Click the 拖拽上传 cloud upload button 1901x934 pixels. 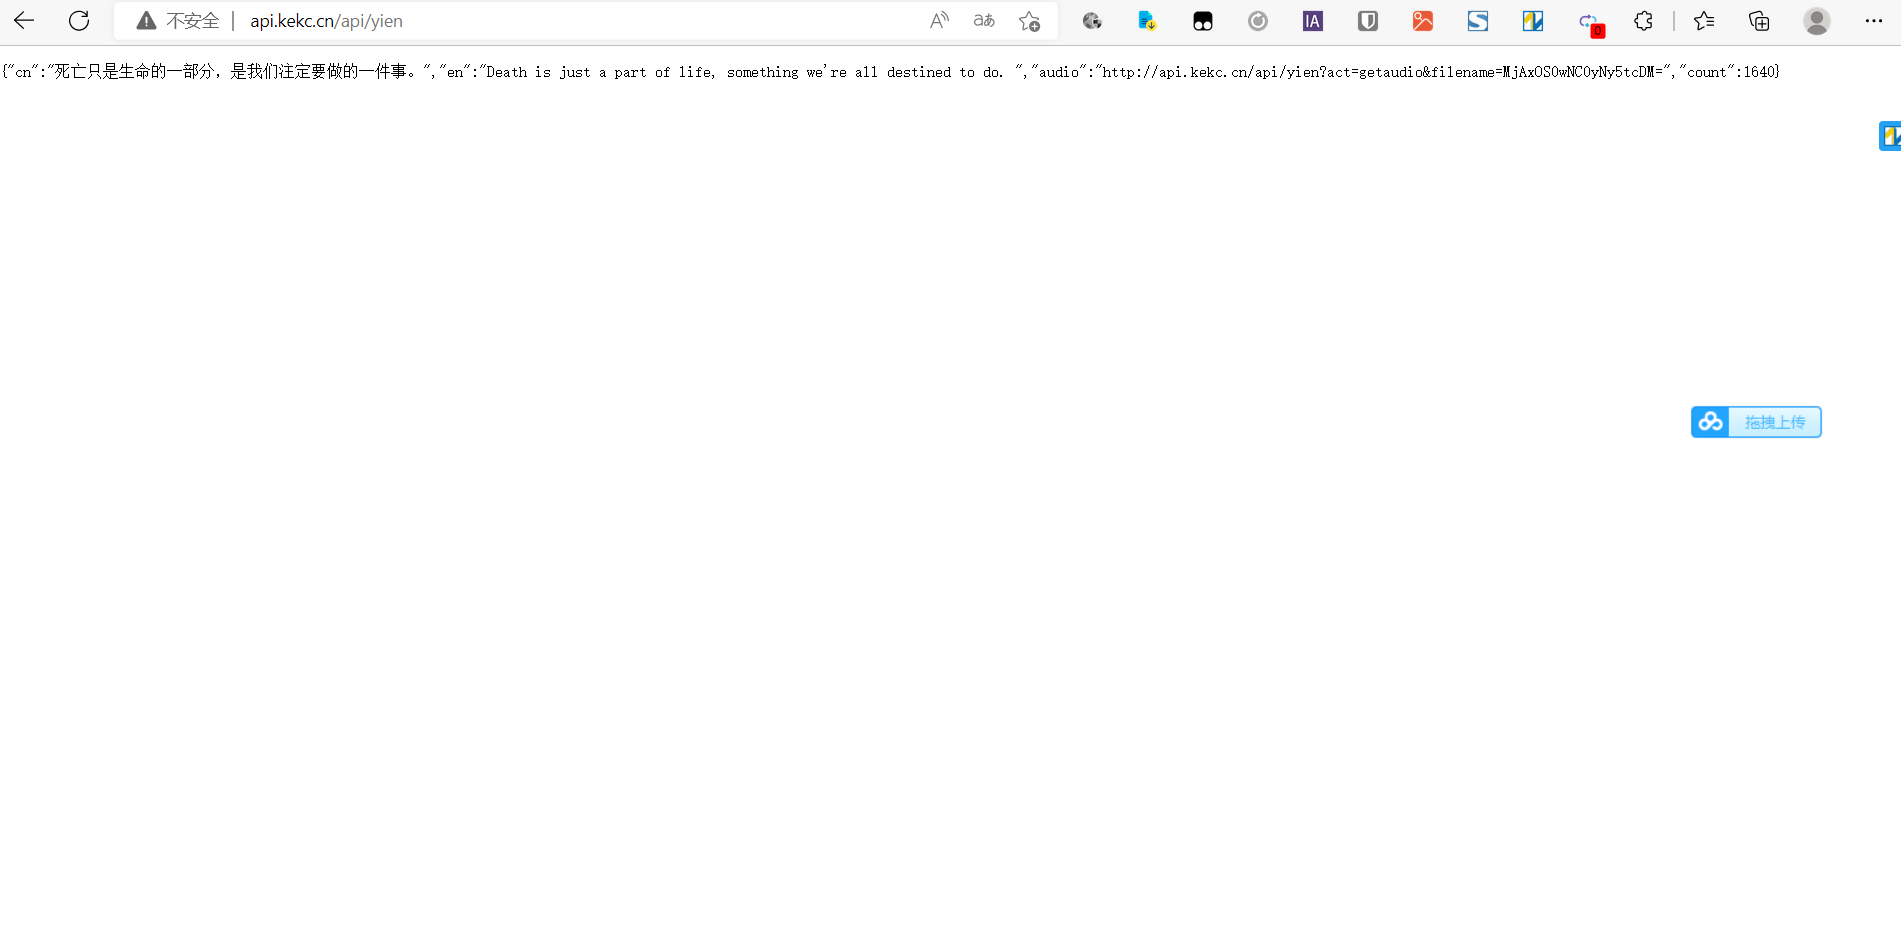1756,422
